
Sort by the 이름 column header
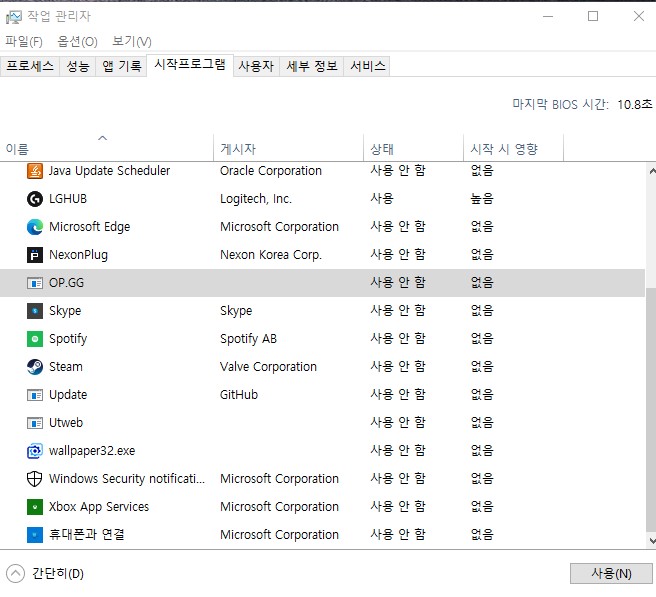107,147
